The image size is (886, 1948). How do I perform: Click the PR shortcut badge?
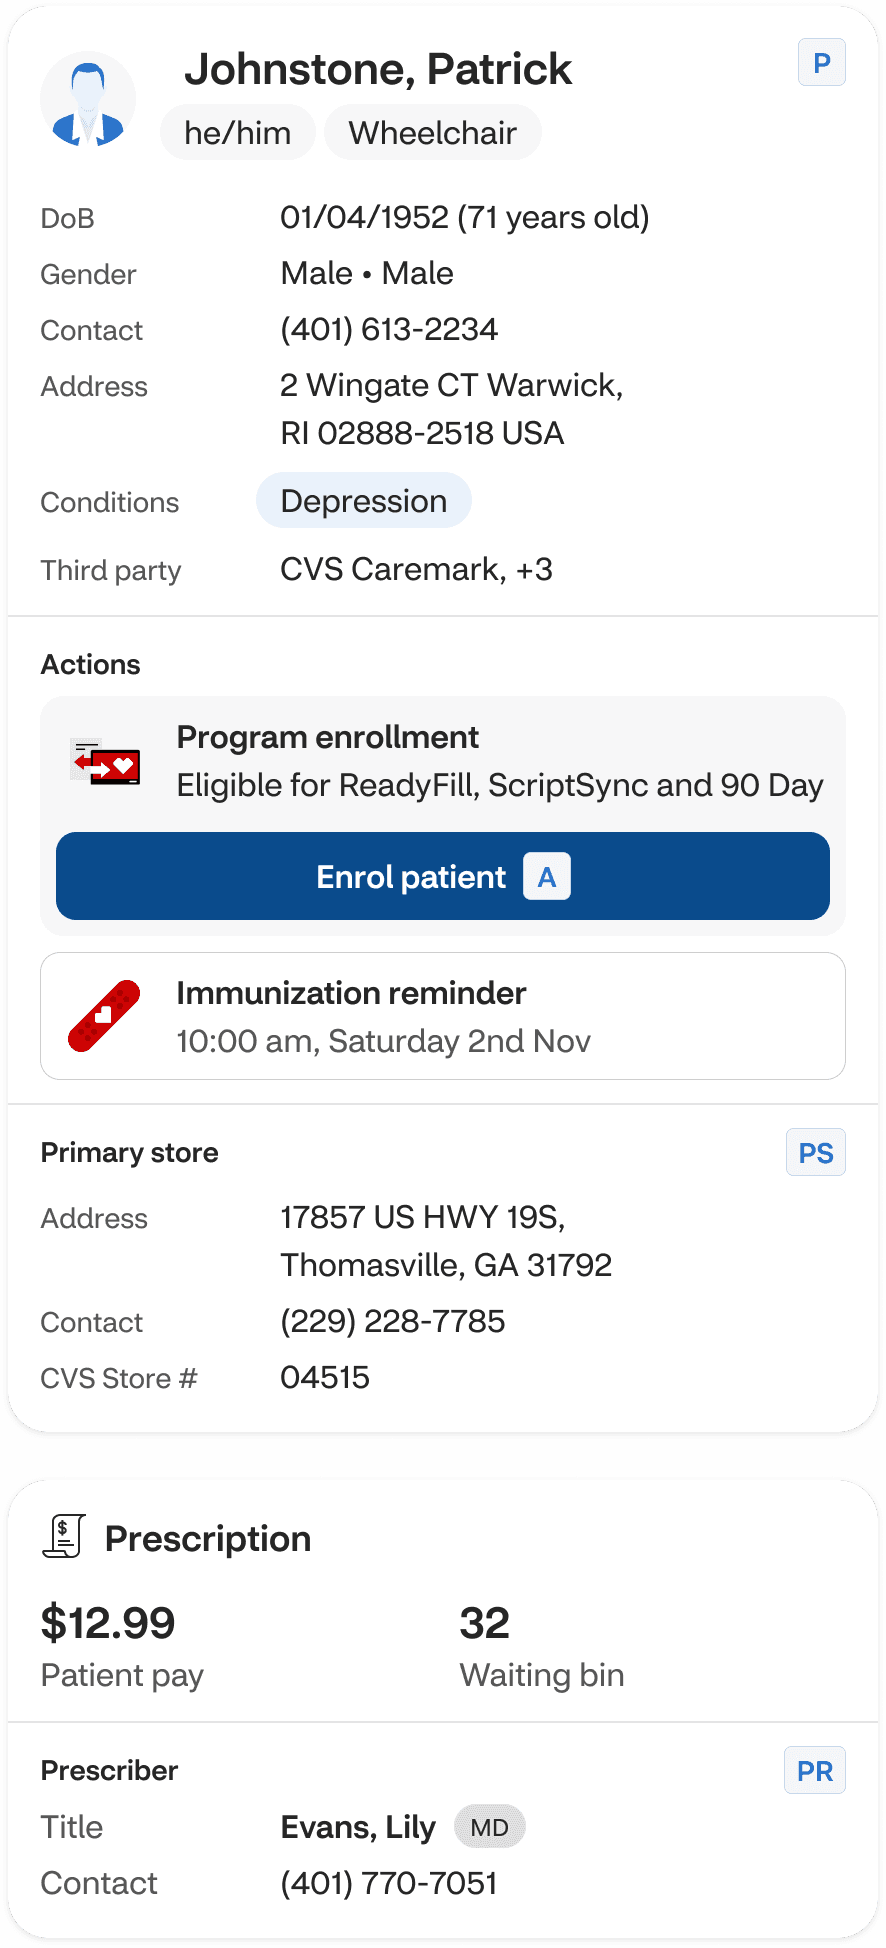coord(814,1771)
